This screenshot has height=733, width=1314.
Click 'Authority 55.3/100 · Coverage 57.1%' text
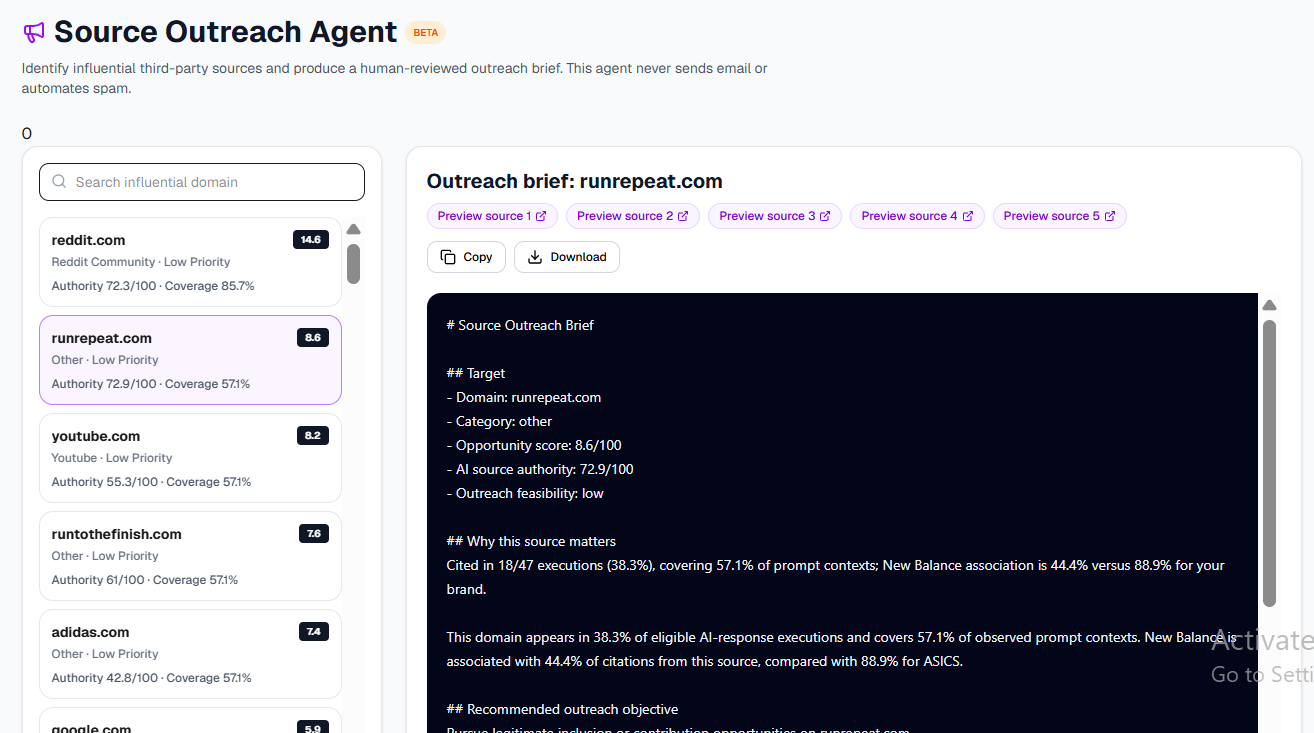(x=152, y=482)
